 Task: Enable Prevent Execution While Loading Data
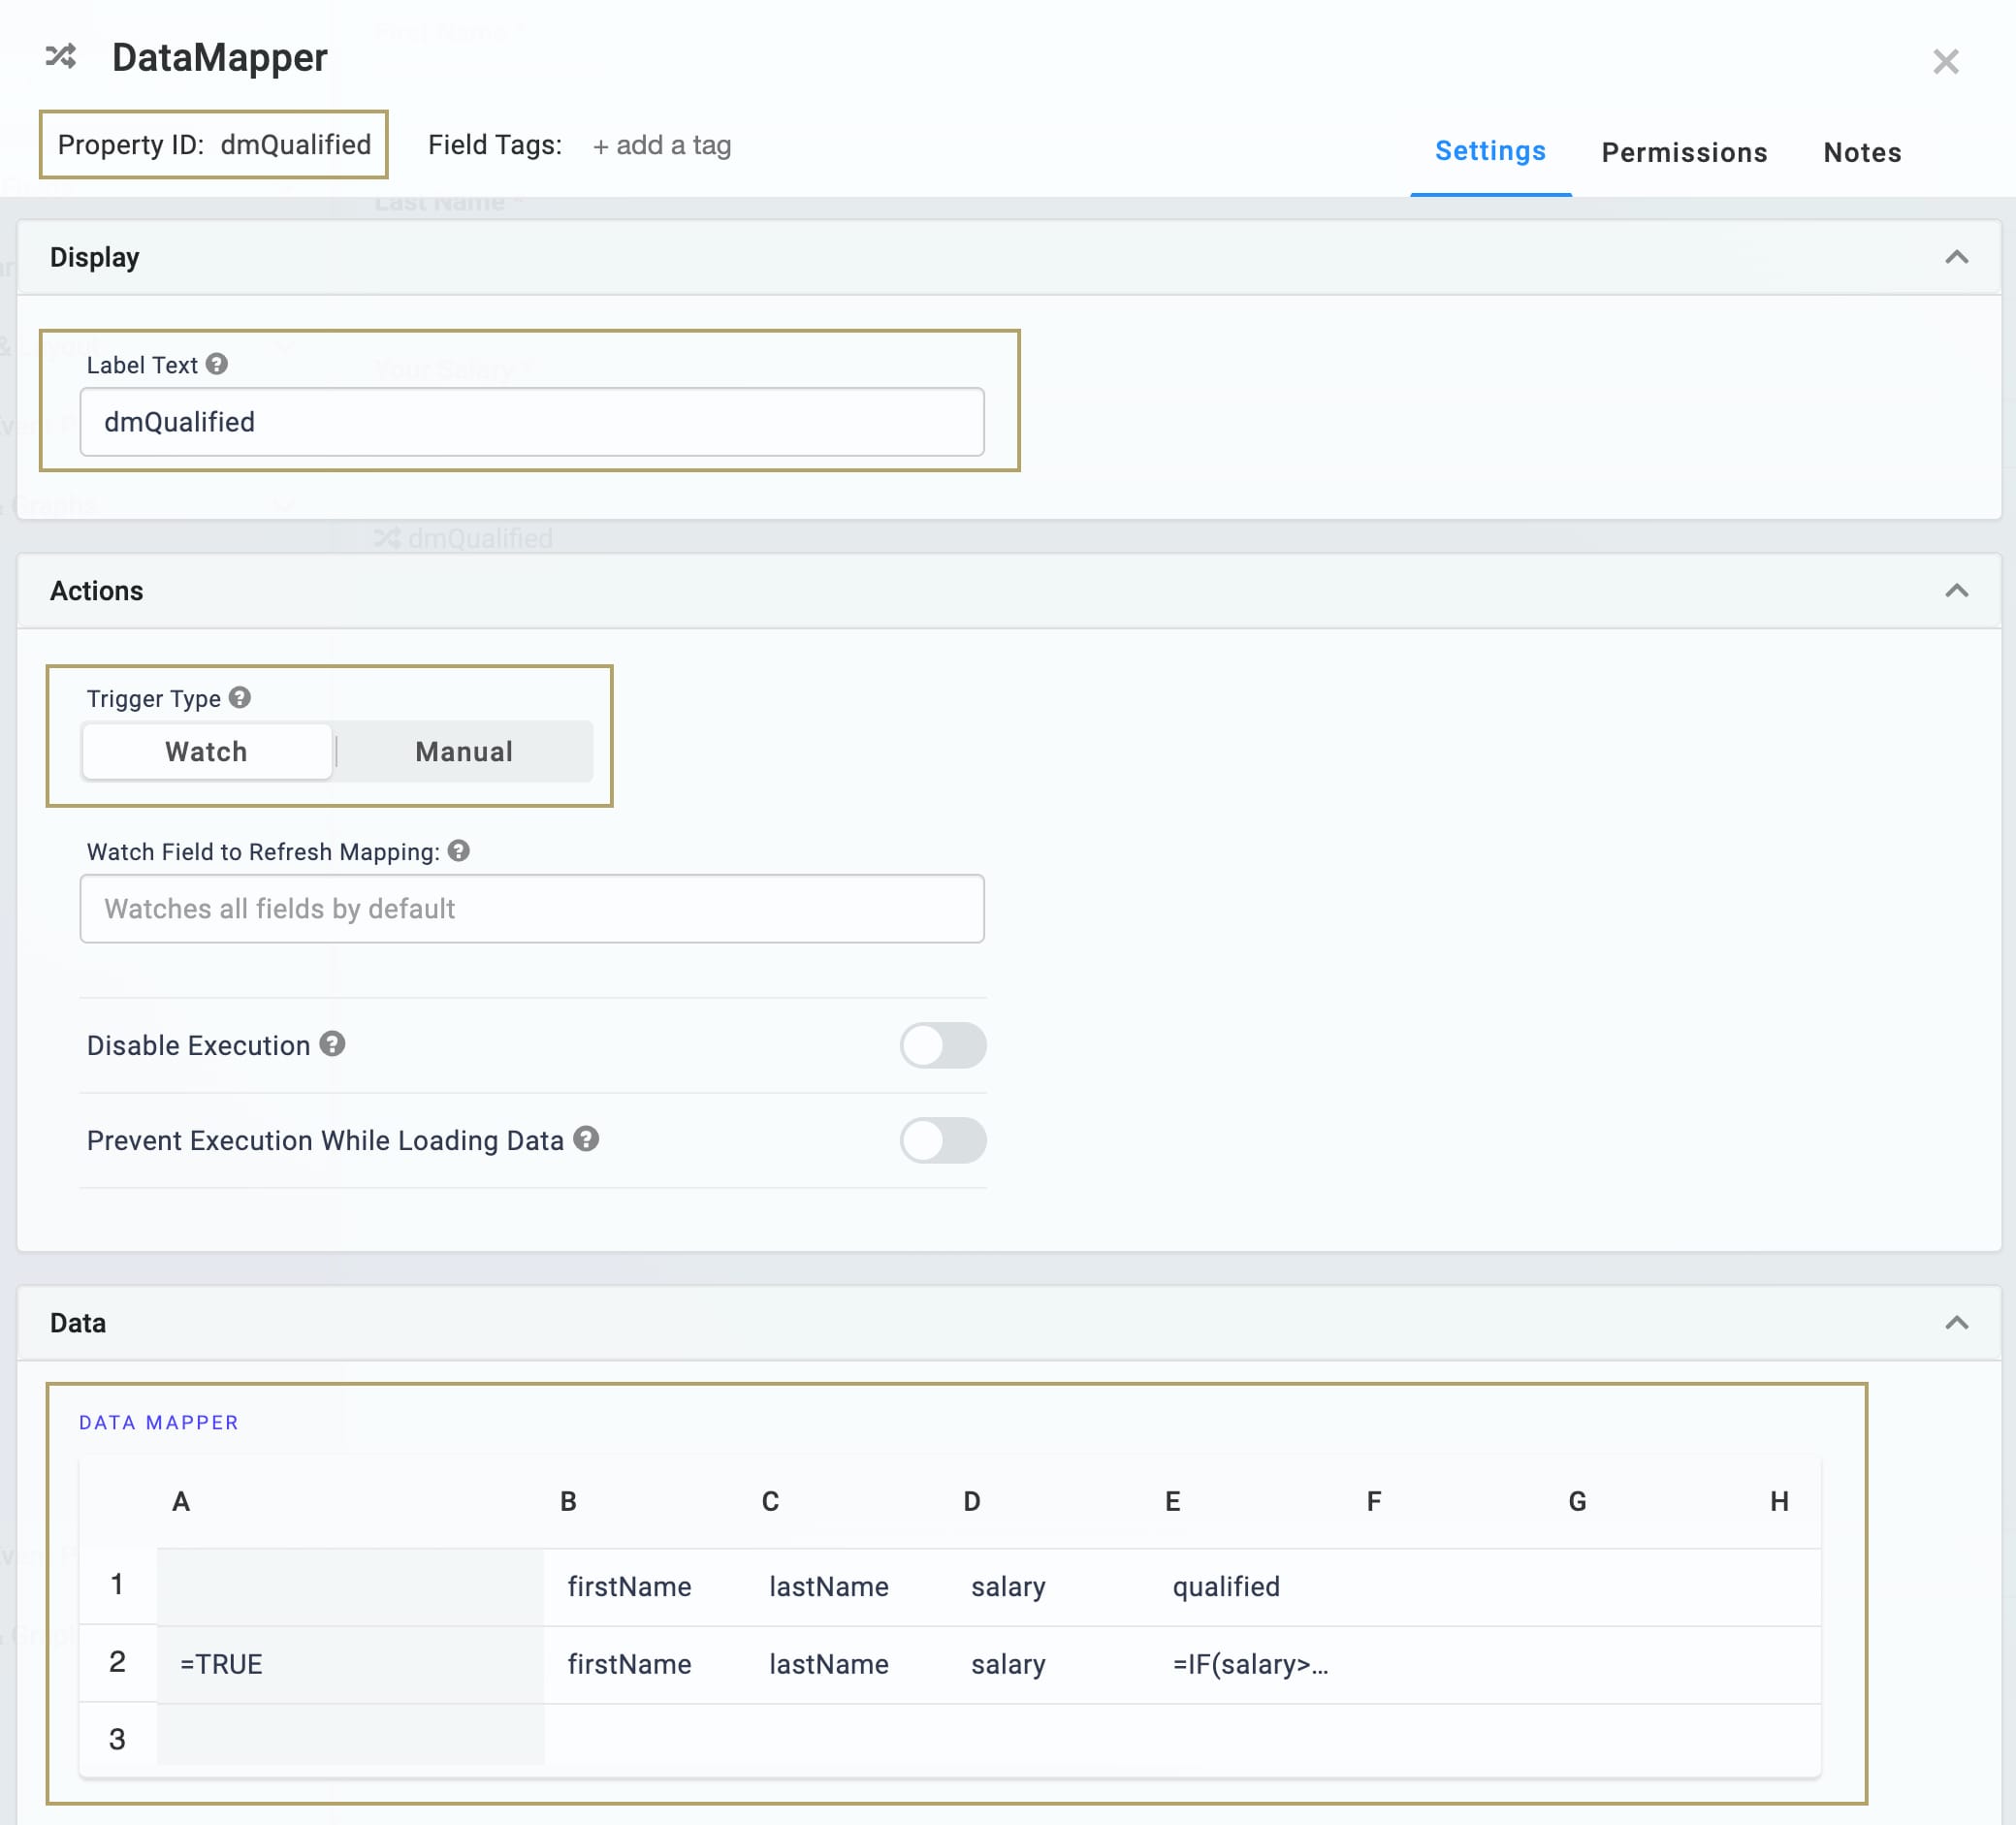click(x=943, y=1140)
